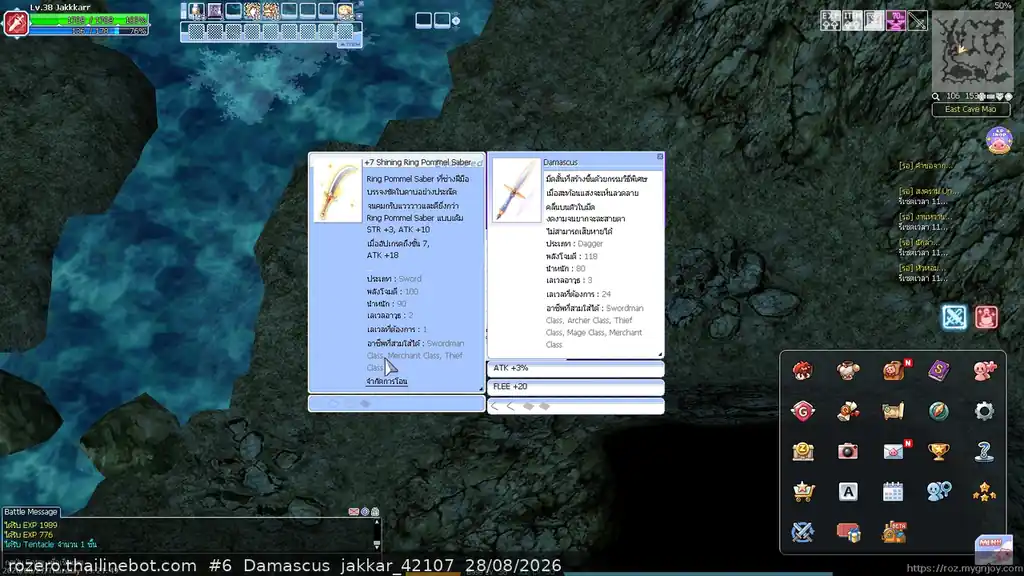Expand the hotbar arrow below last slot
Screen dimensions: 1024x576
pyautogui.click(x=360, y=16)
